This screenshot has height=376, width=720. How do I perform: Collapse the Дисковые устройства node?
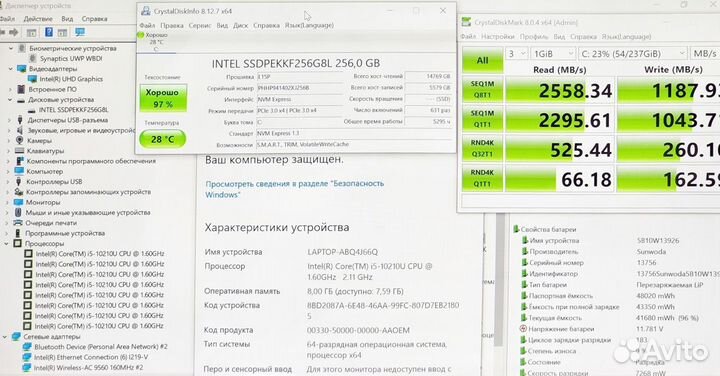[10, 100]
